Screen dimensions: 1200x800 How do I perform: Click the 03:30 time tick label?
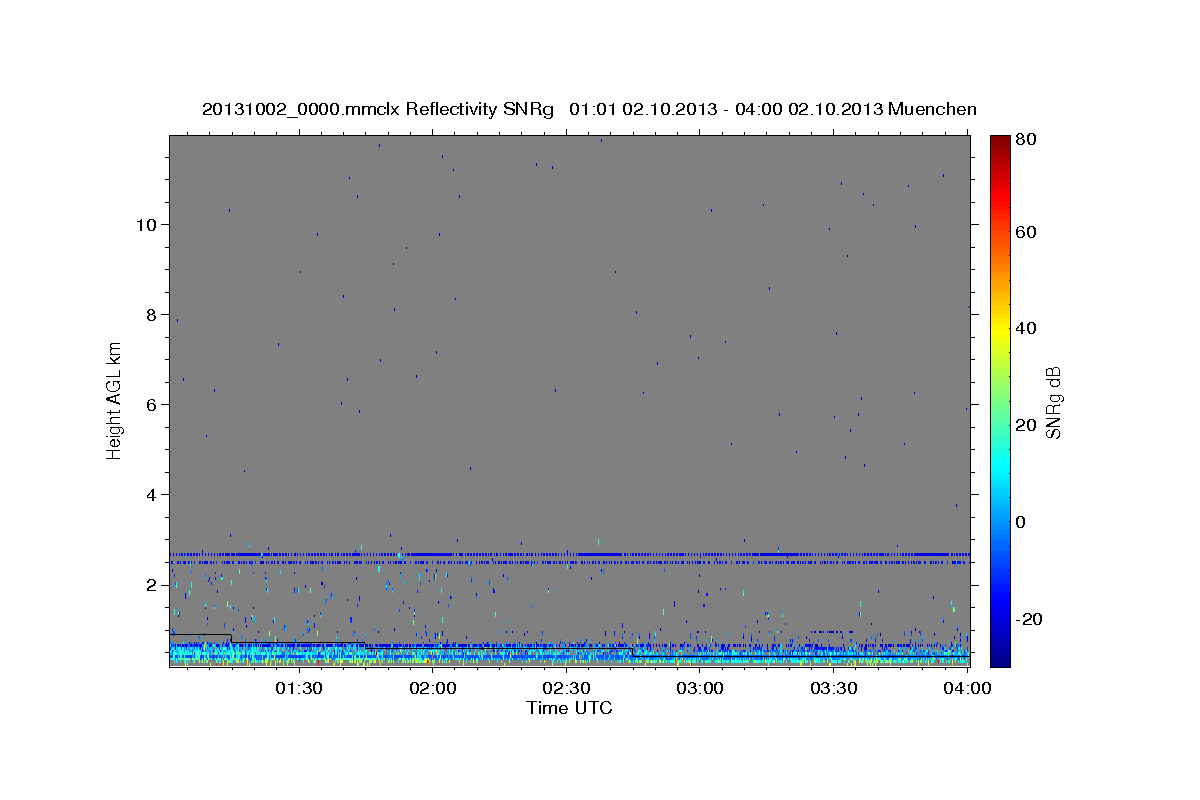pos(834,689)
